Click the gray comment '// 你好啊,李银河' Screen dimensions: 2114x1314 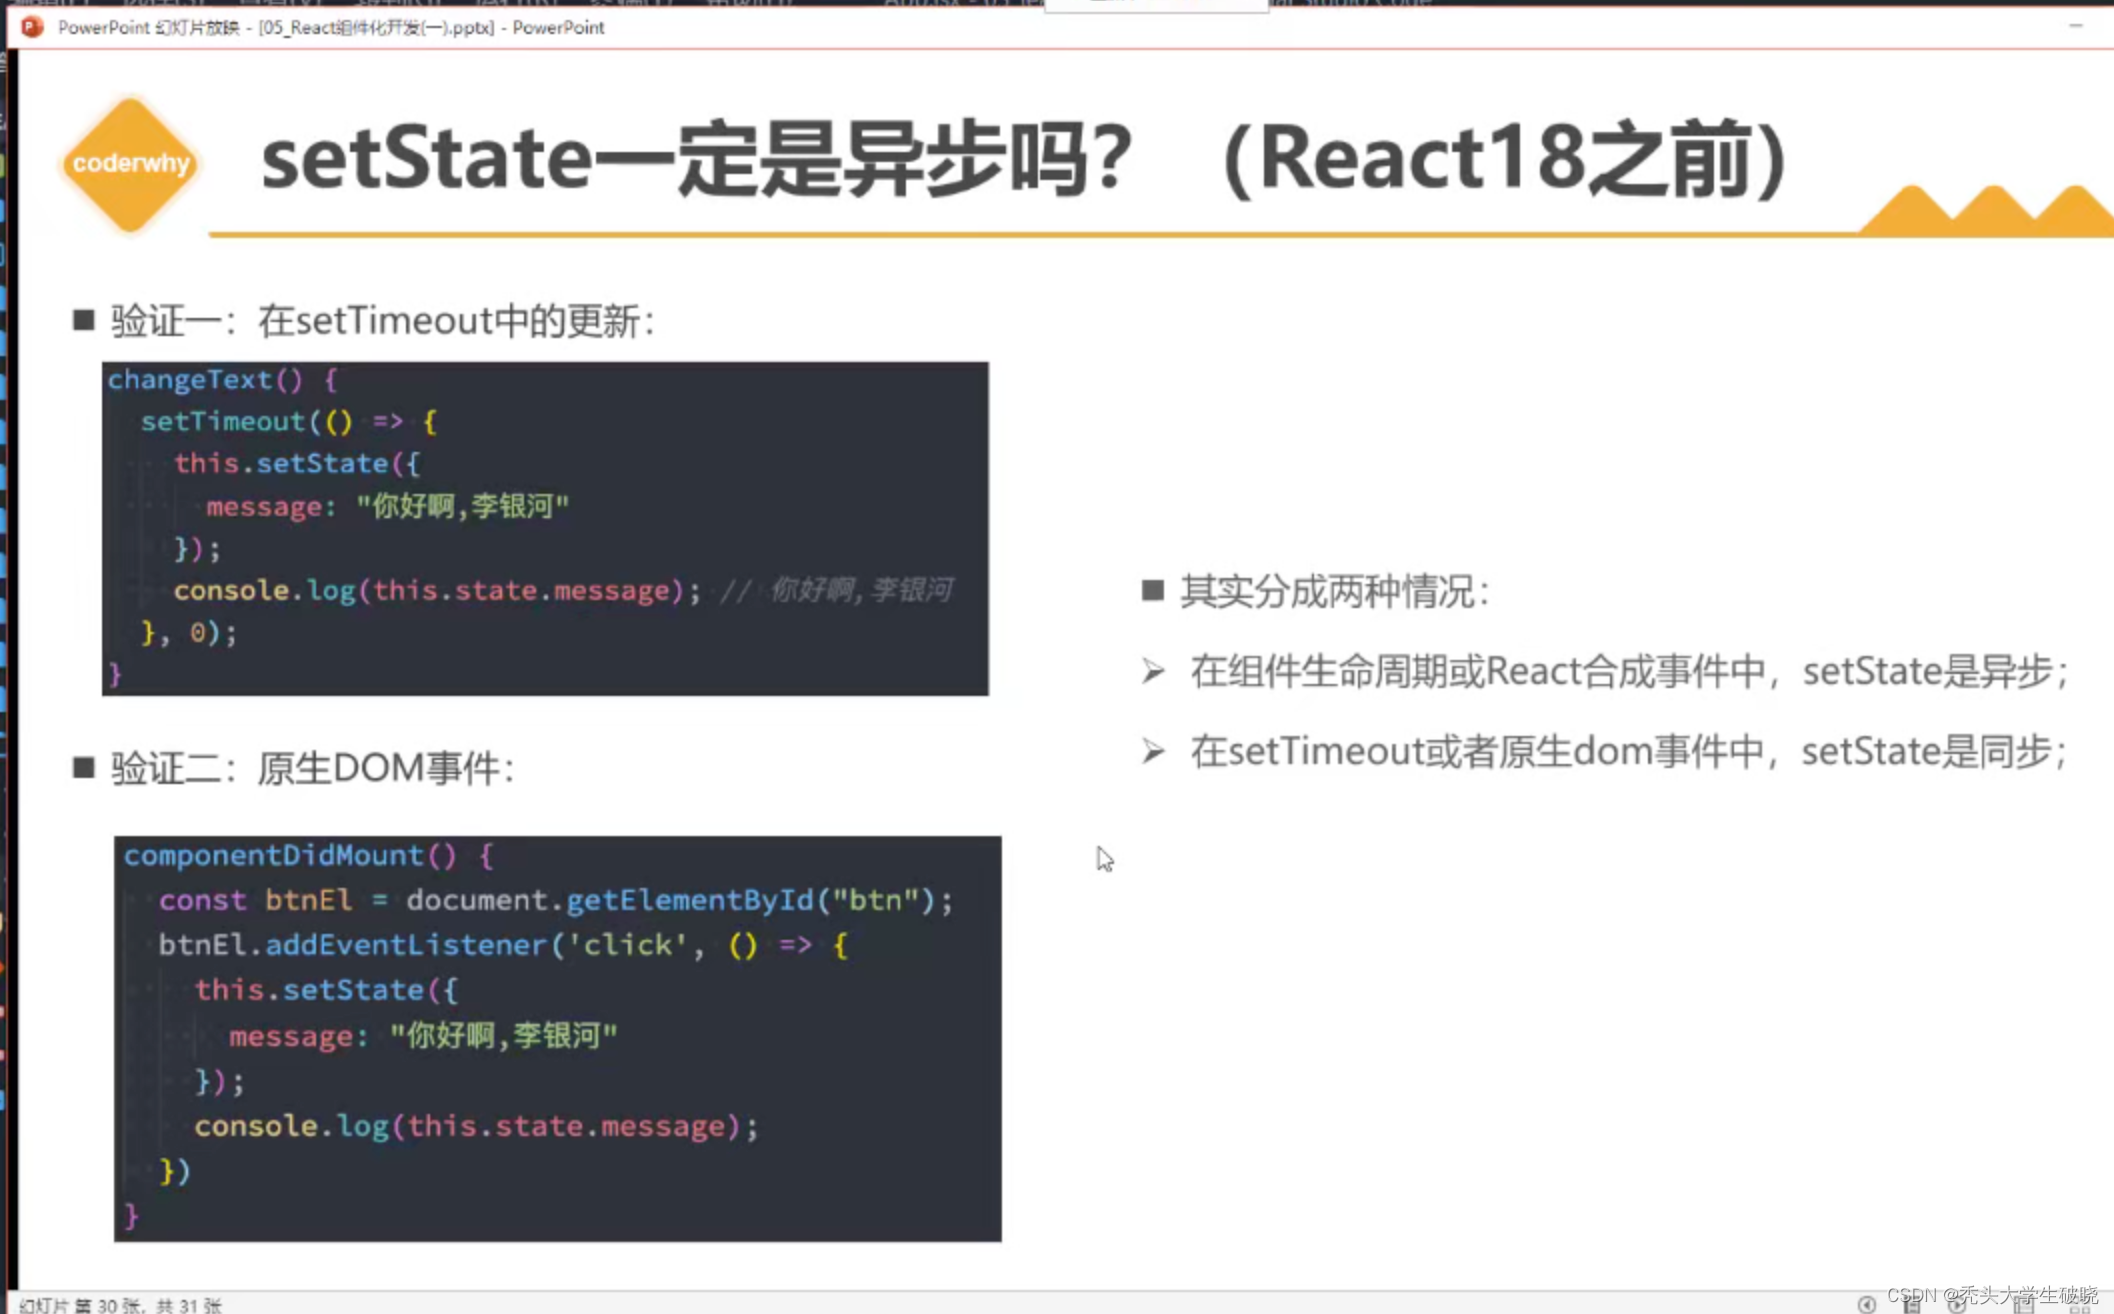(x=835, y=590)
